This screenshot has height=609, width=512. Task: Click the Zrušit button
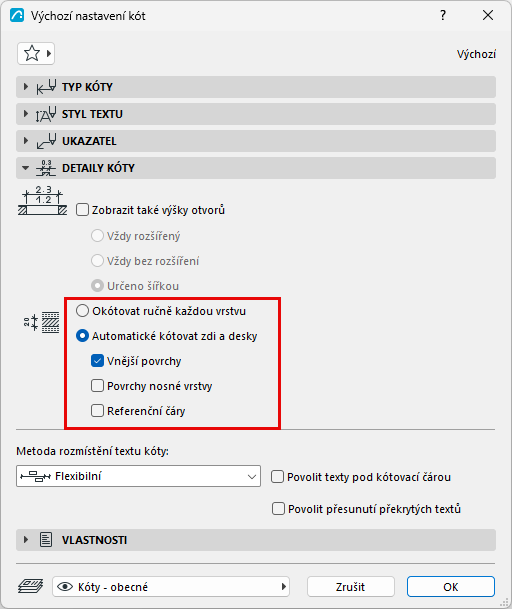click(350, 586)
